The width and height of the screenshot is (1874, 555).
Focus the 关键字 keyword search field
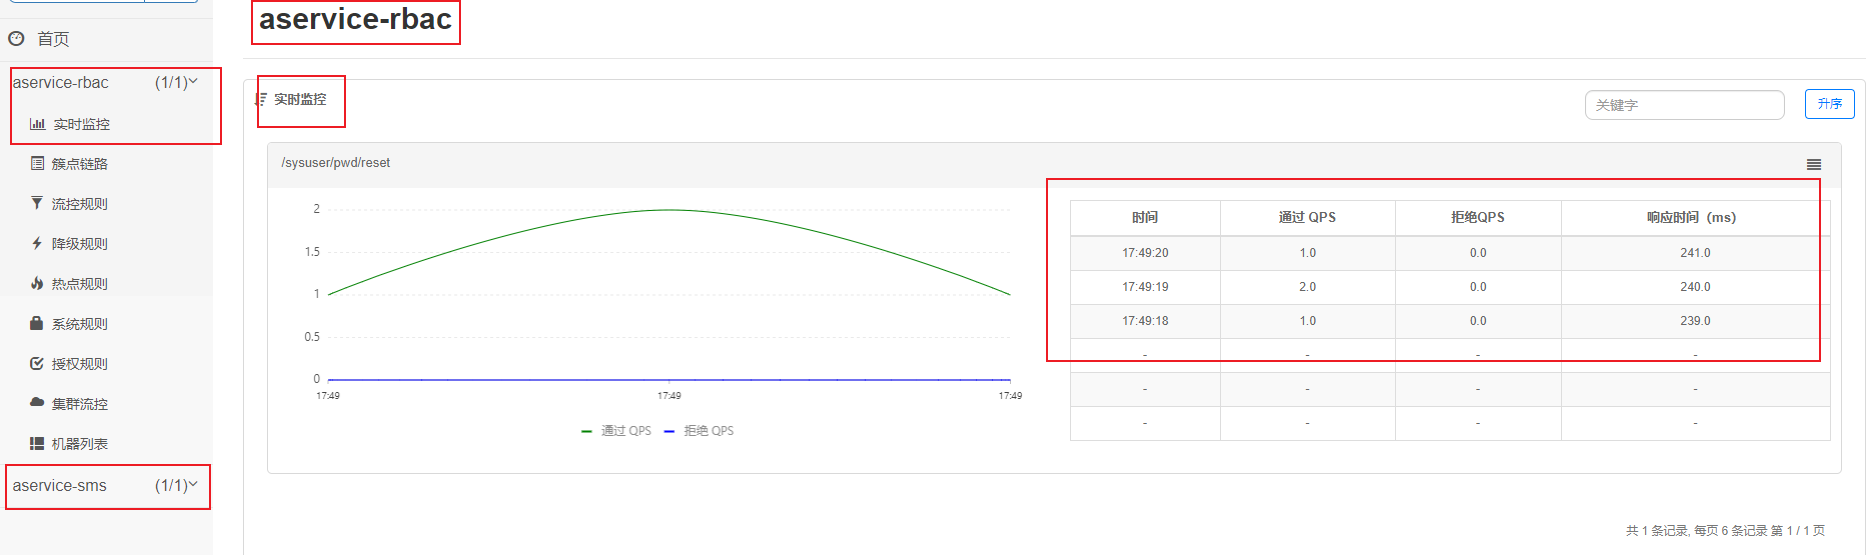1685,105
